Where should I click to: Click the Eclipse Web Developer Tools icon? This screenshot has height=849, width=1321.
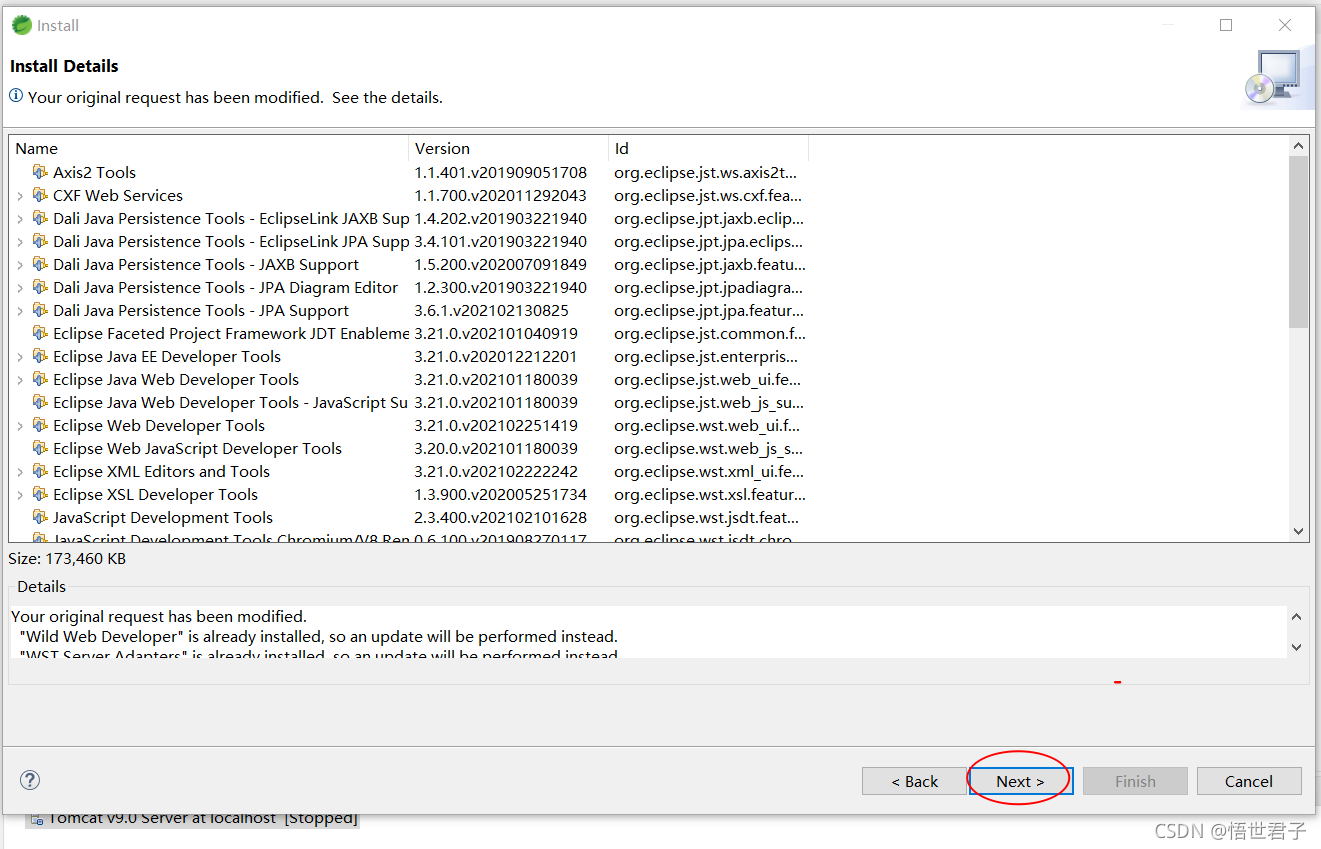coord(40,425)
